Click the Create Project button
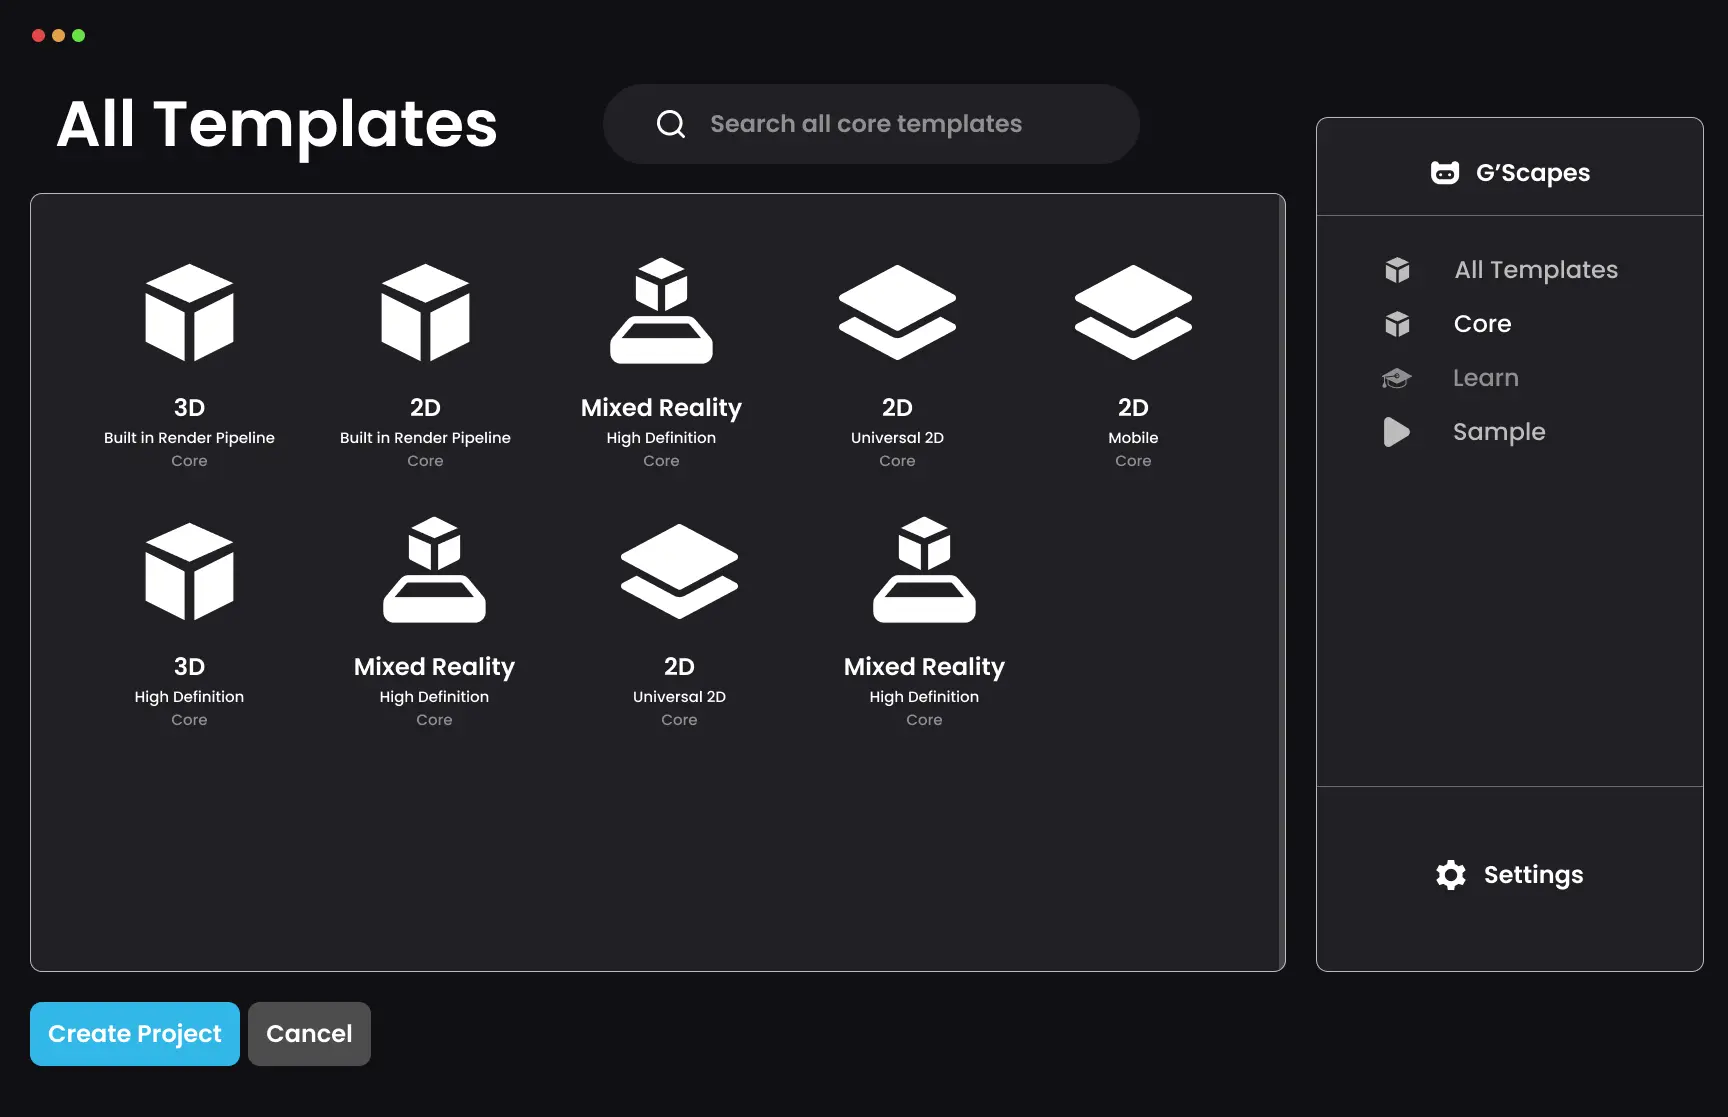1728x1117 pixels. (x=135, y=1034)
